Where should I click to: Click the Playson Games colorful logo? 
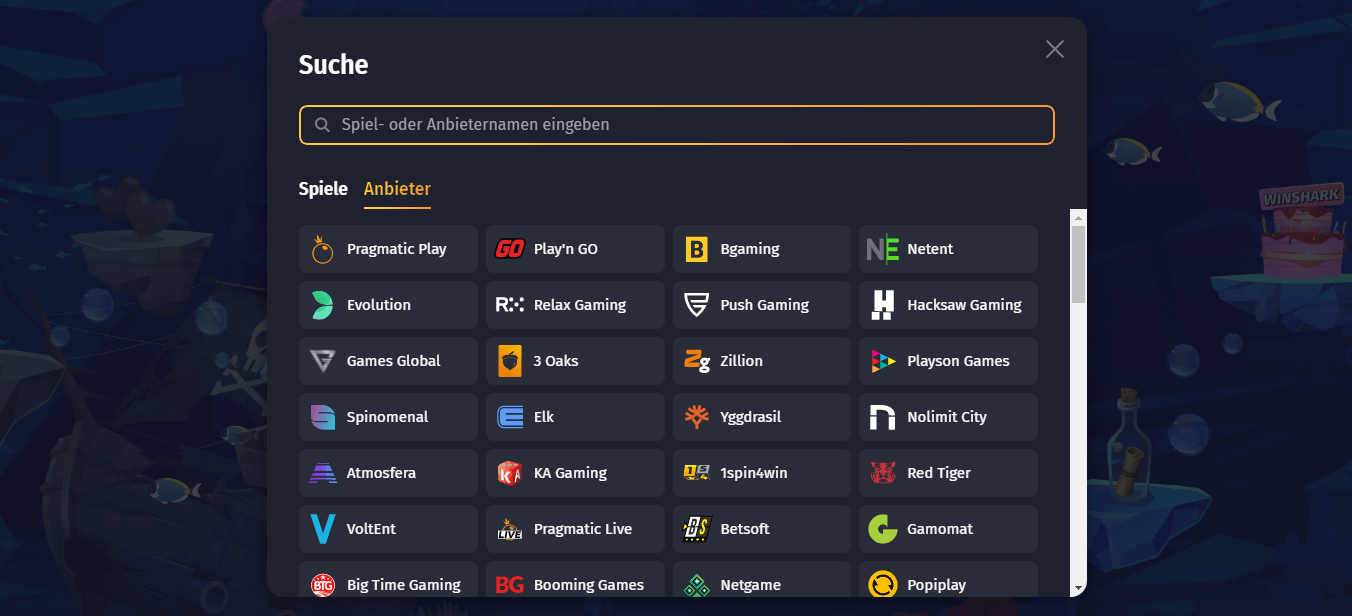point(883,361)
